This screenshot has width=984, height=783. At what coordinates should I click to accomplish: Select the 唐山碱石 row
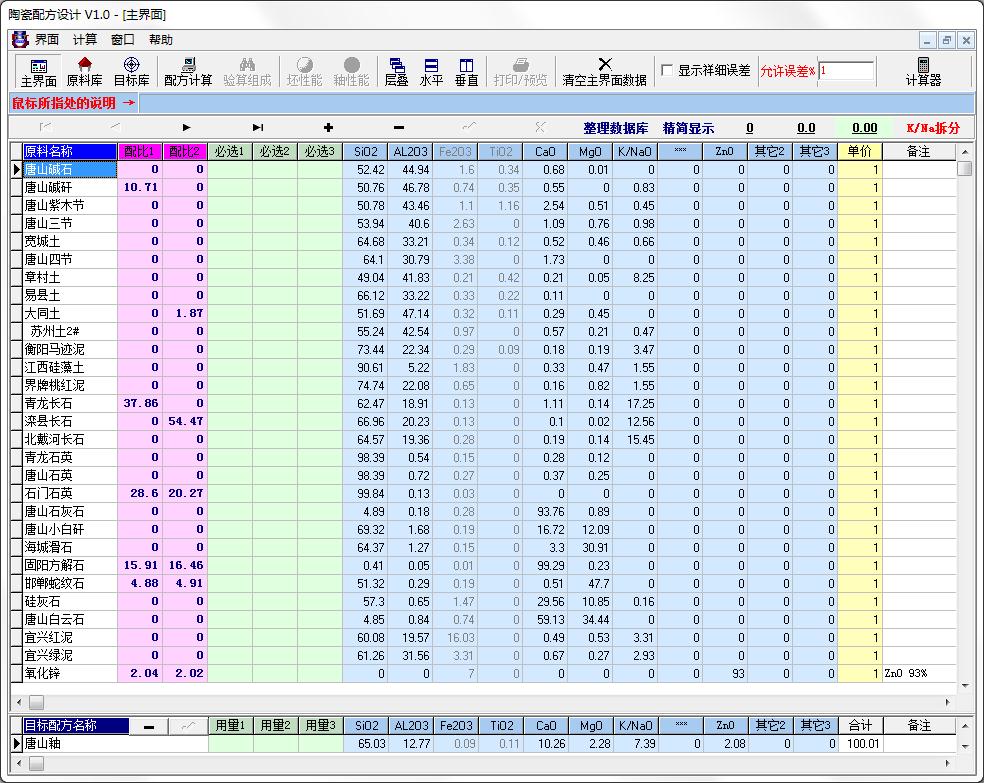484,169
